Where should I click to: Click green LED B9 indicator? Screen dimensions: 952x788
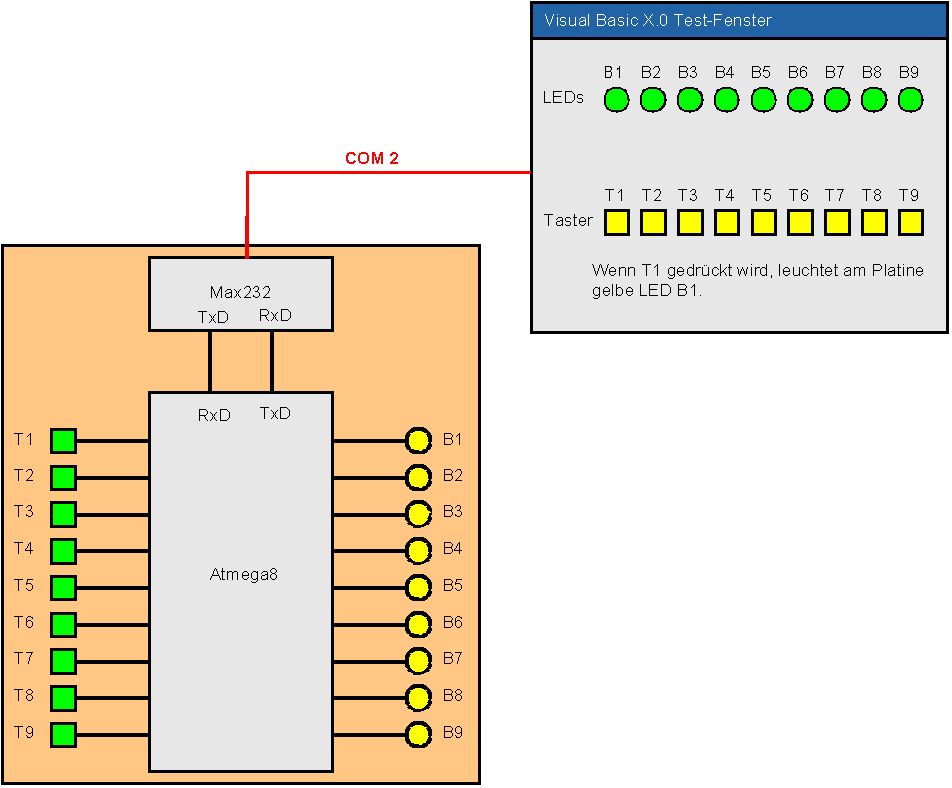coord(910,100)
